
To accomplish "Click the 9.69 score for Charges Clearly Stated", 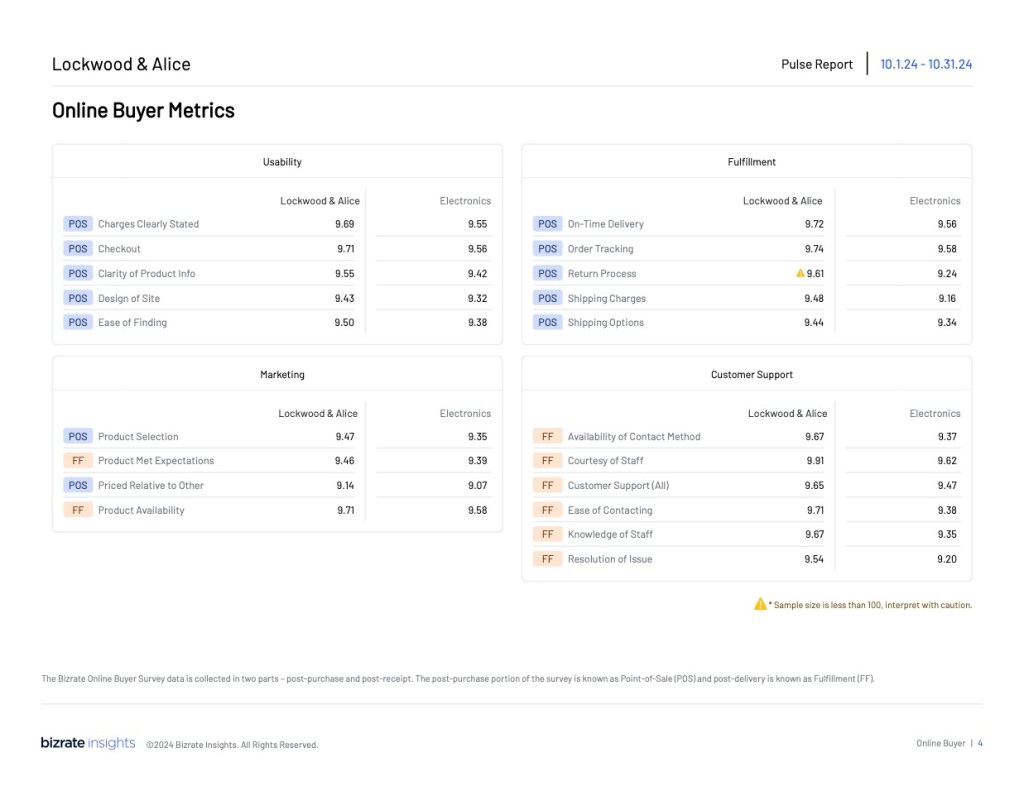I will [345, 224].
